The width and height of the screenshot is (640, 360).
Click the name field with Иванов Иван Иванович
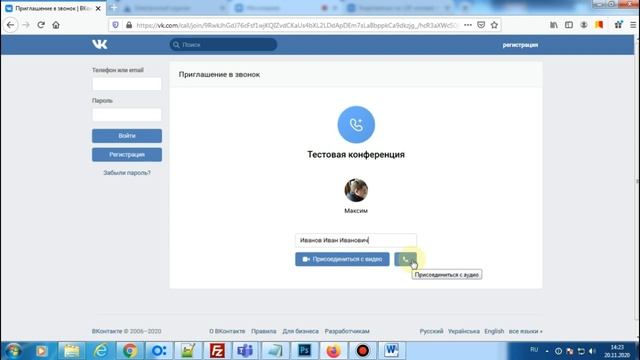(356, 240)
